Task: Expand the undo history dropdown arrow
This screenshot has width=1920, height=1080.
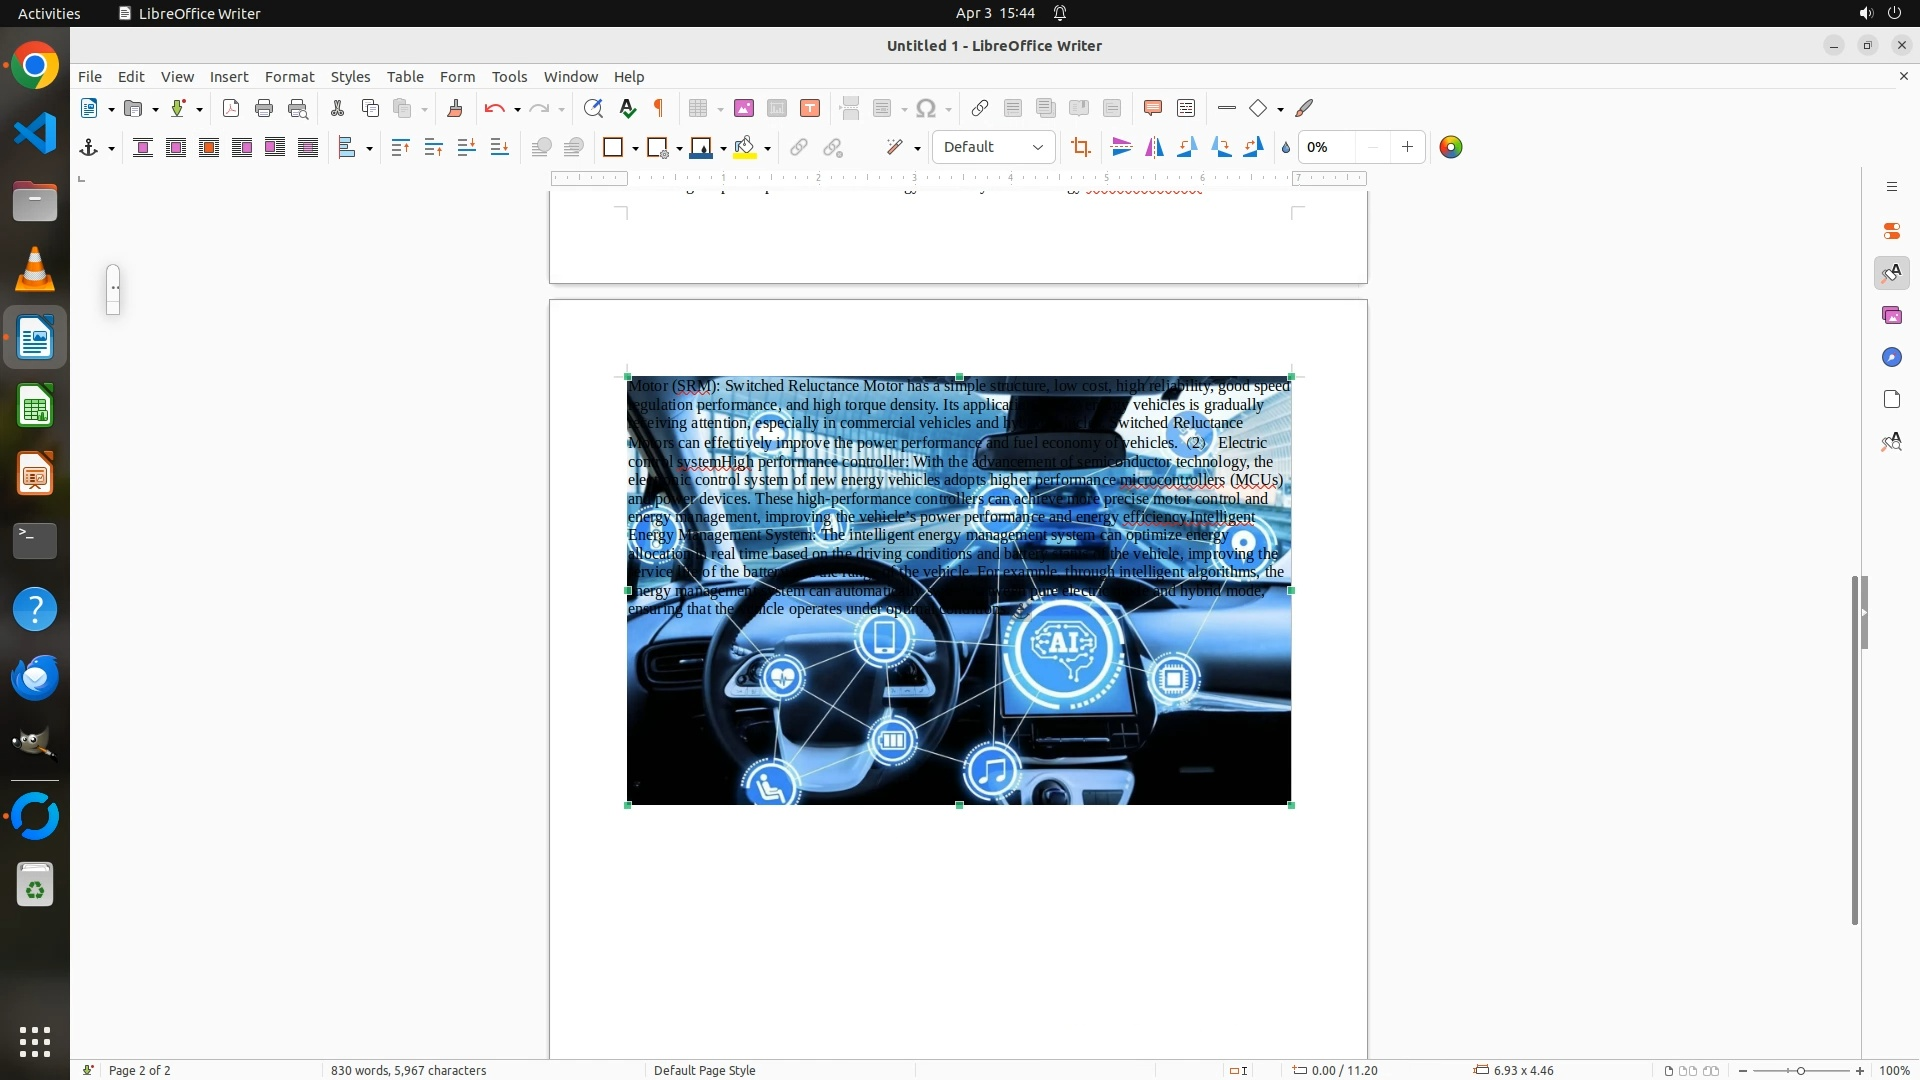Action: (x=517, y=110)
